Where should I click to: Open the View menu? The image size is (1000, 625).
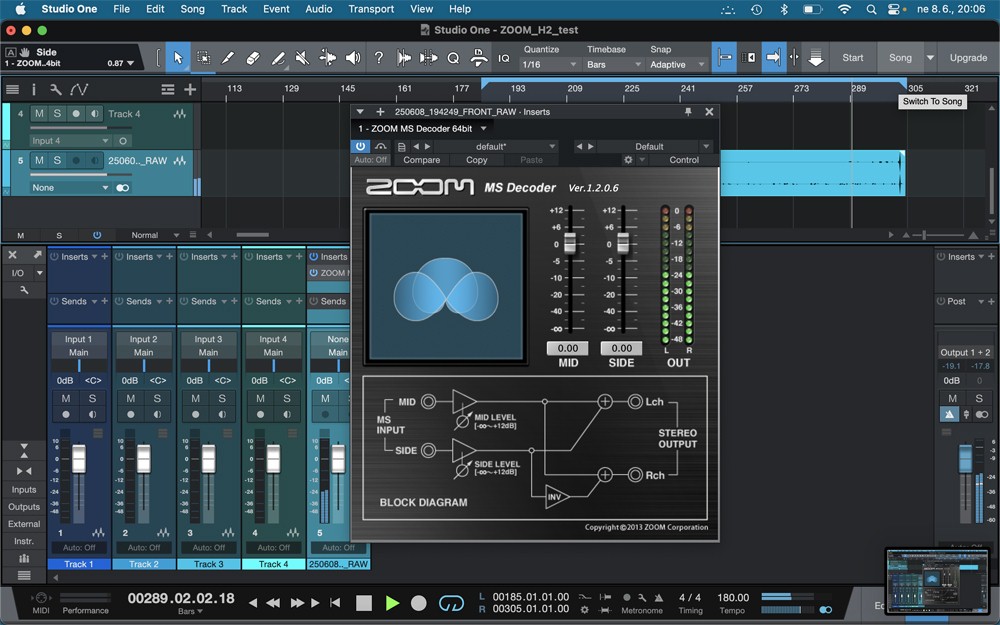click(421, 9)
